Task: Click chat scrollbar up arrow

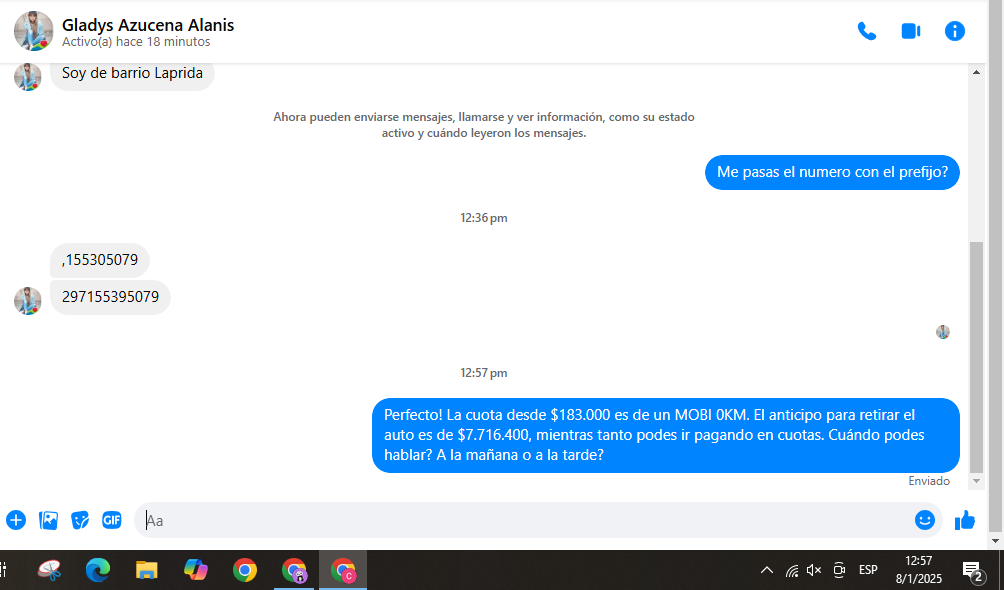Action: pyautogui.click(x=976, y=72)
